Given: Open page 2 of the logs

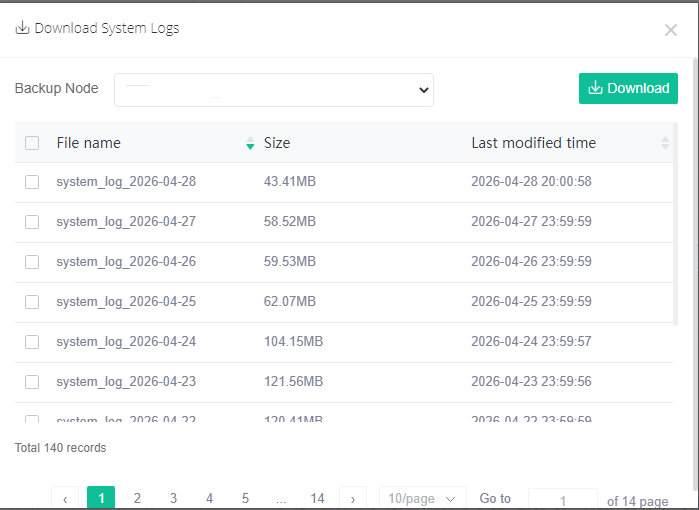Looking at the screenshot, I should pyautogui.click(x=137, y=498).
